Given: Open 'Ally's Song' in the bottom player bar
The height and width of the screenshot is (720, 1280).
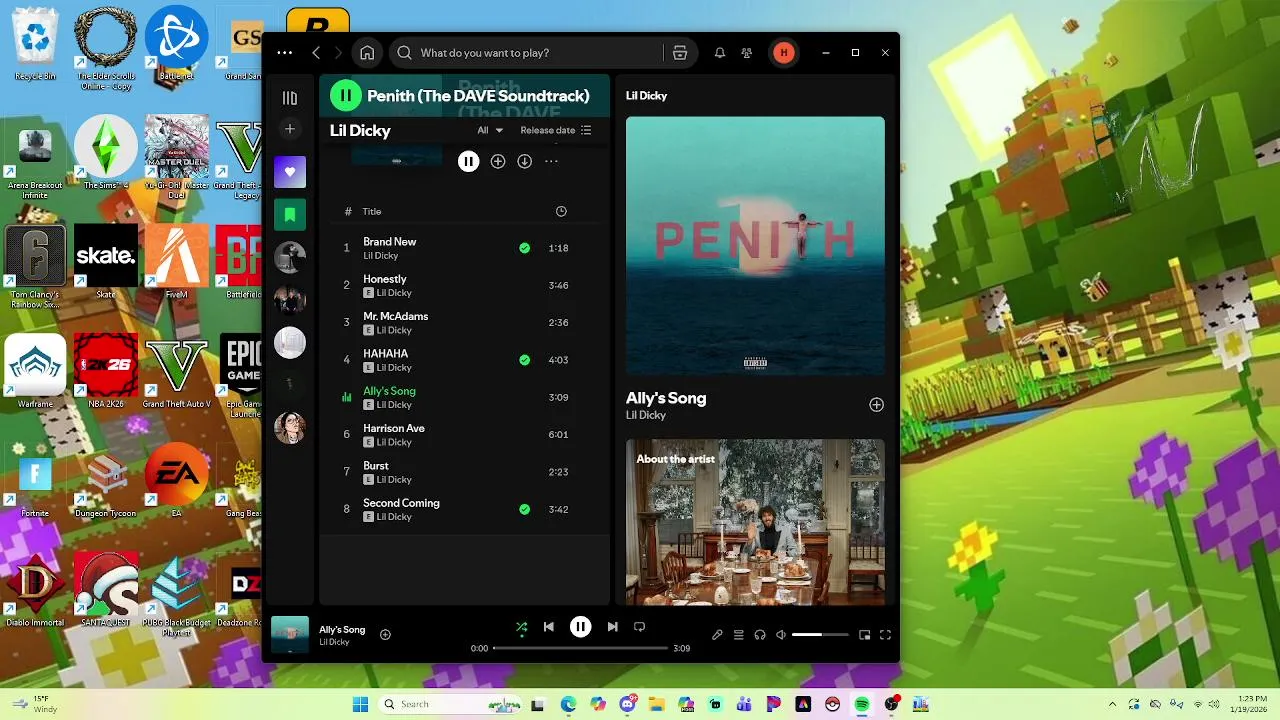Looking at the screenshot, I should coord(342,629).
